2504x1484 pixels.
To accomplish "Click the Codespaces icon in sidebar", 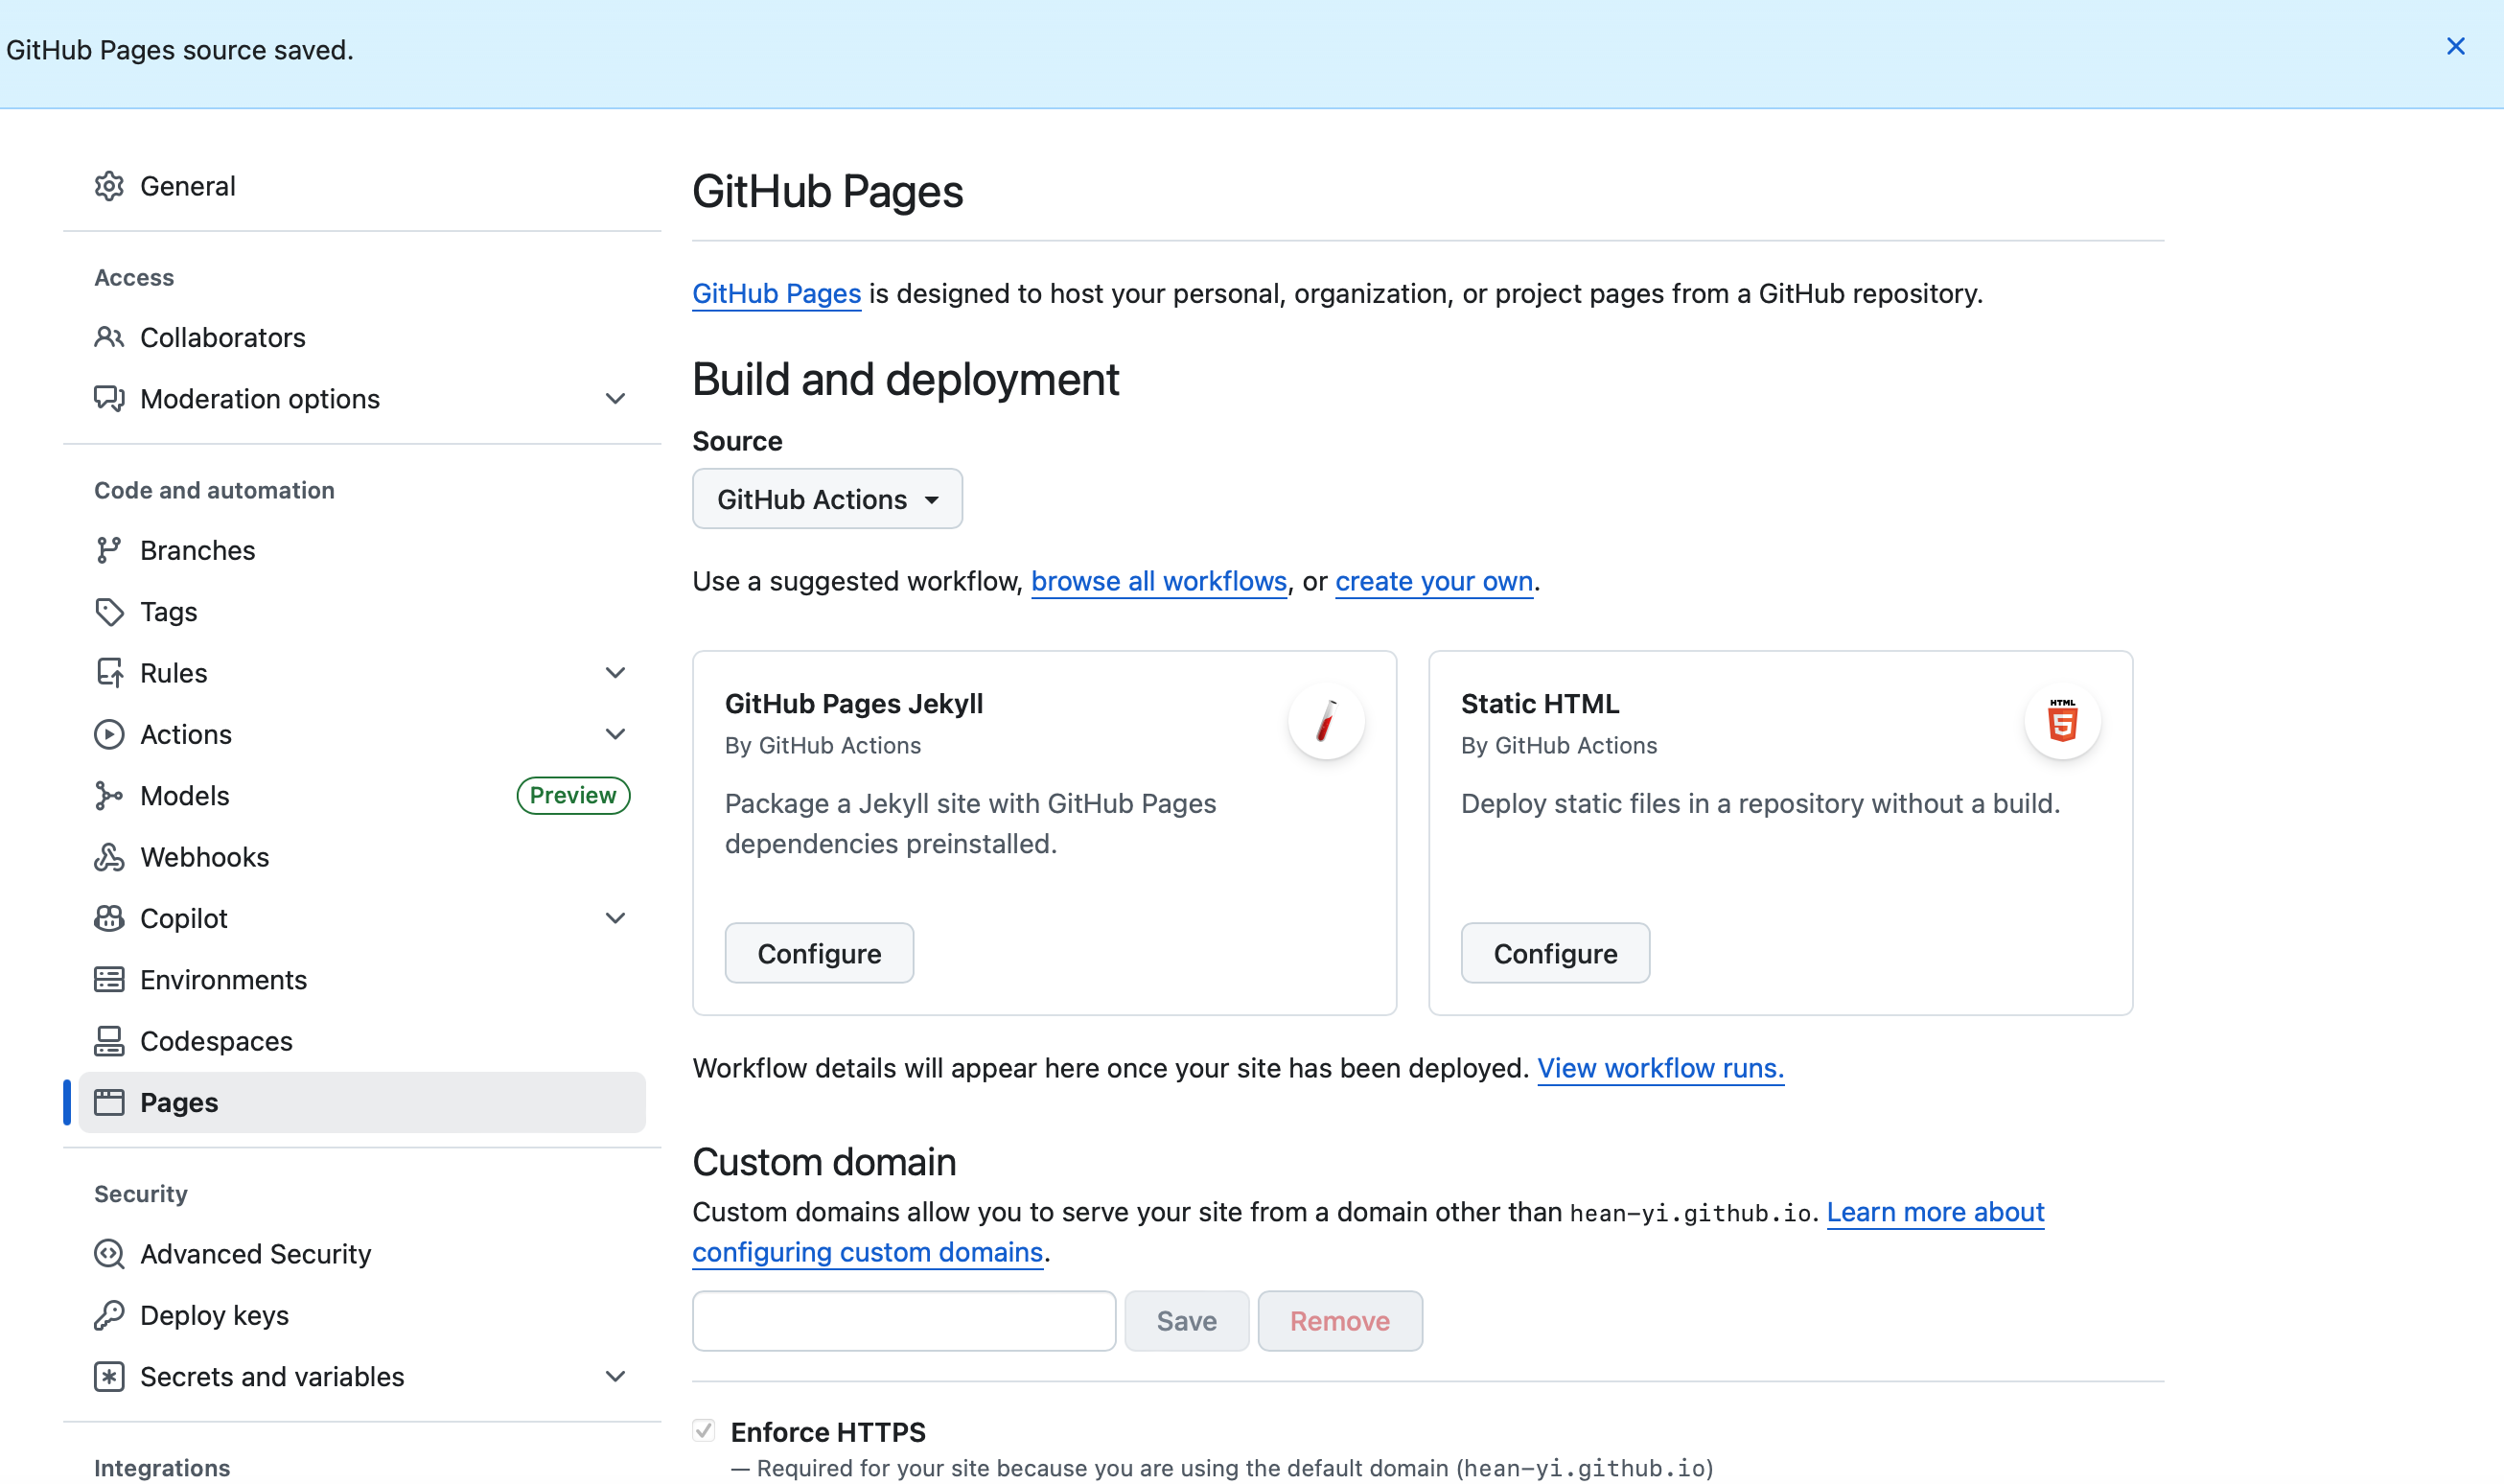I will point(109,1041).
